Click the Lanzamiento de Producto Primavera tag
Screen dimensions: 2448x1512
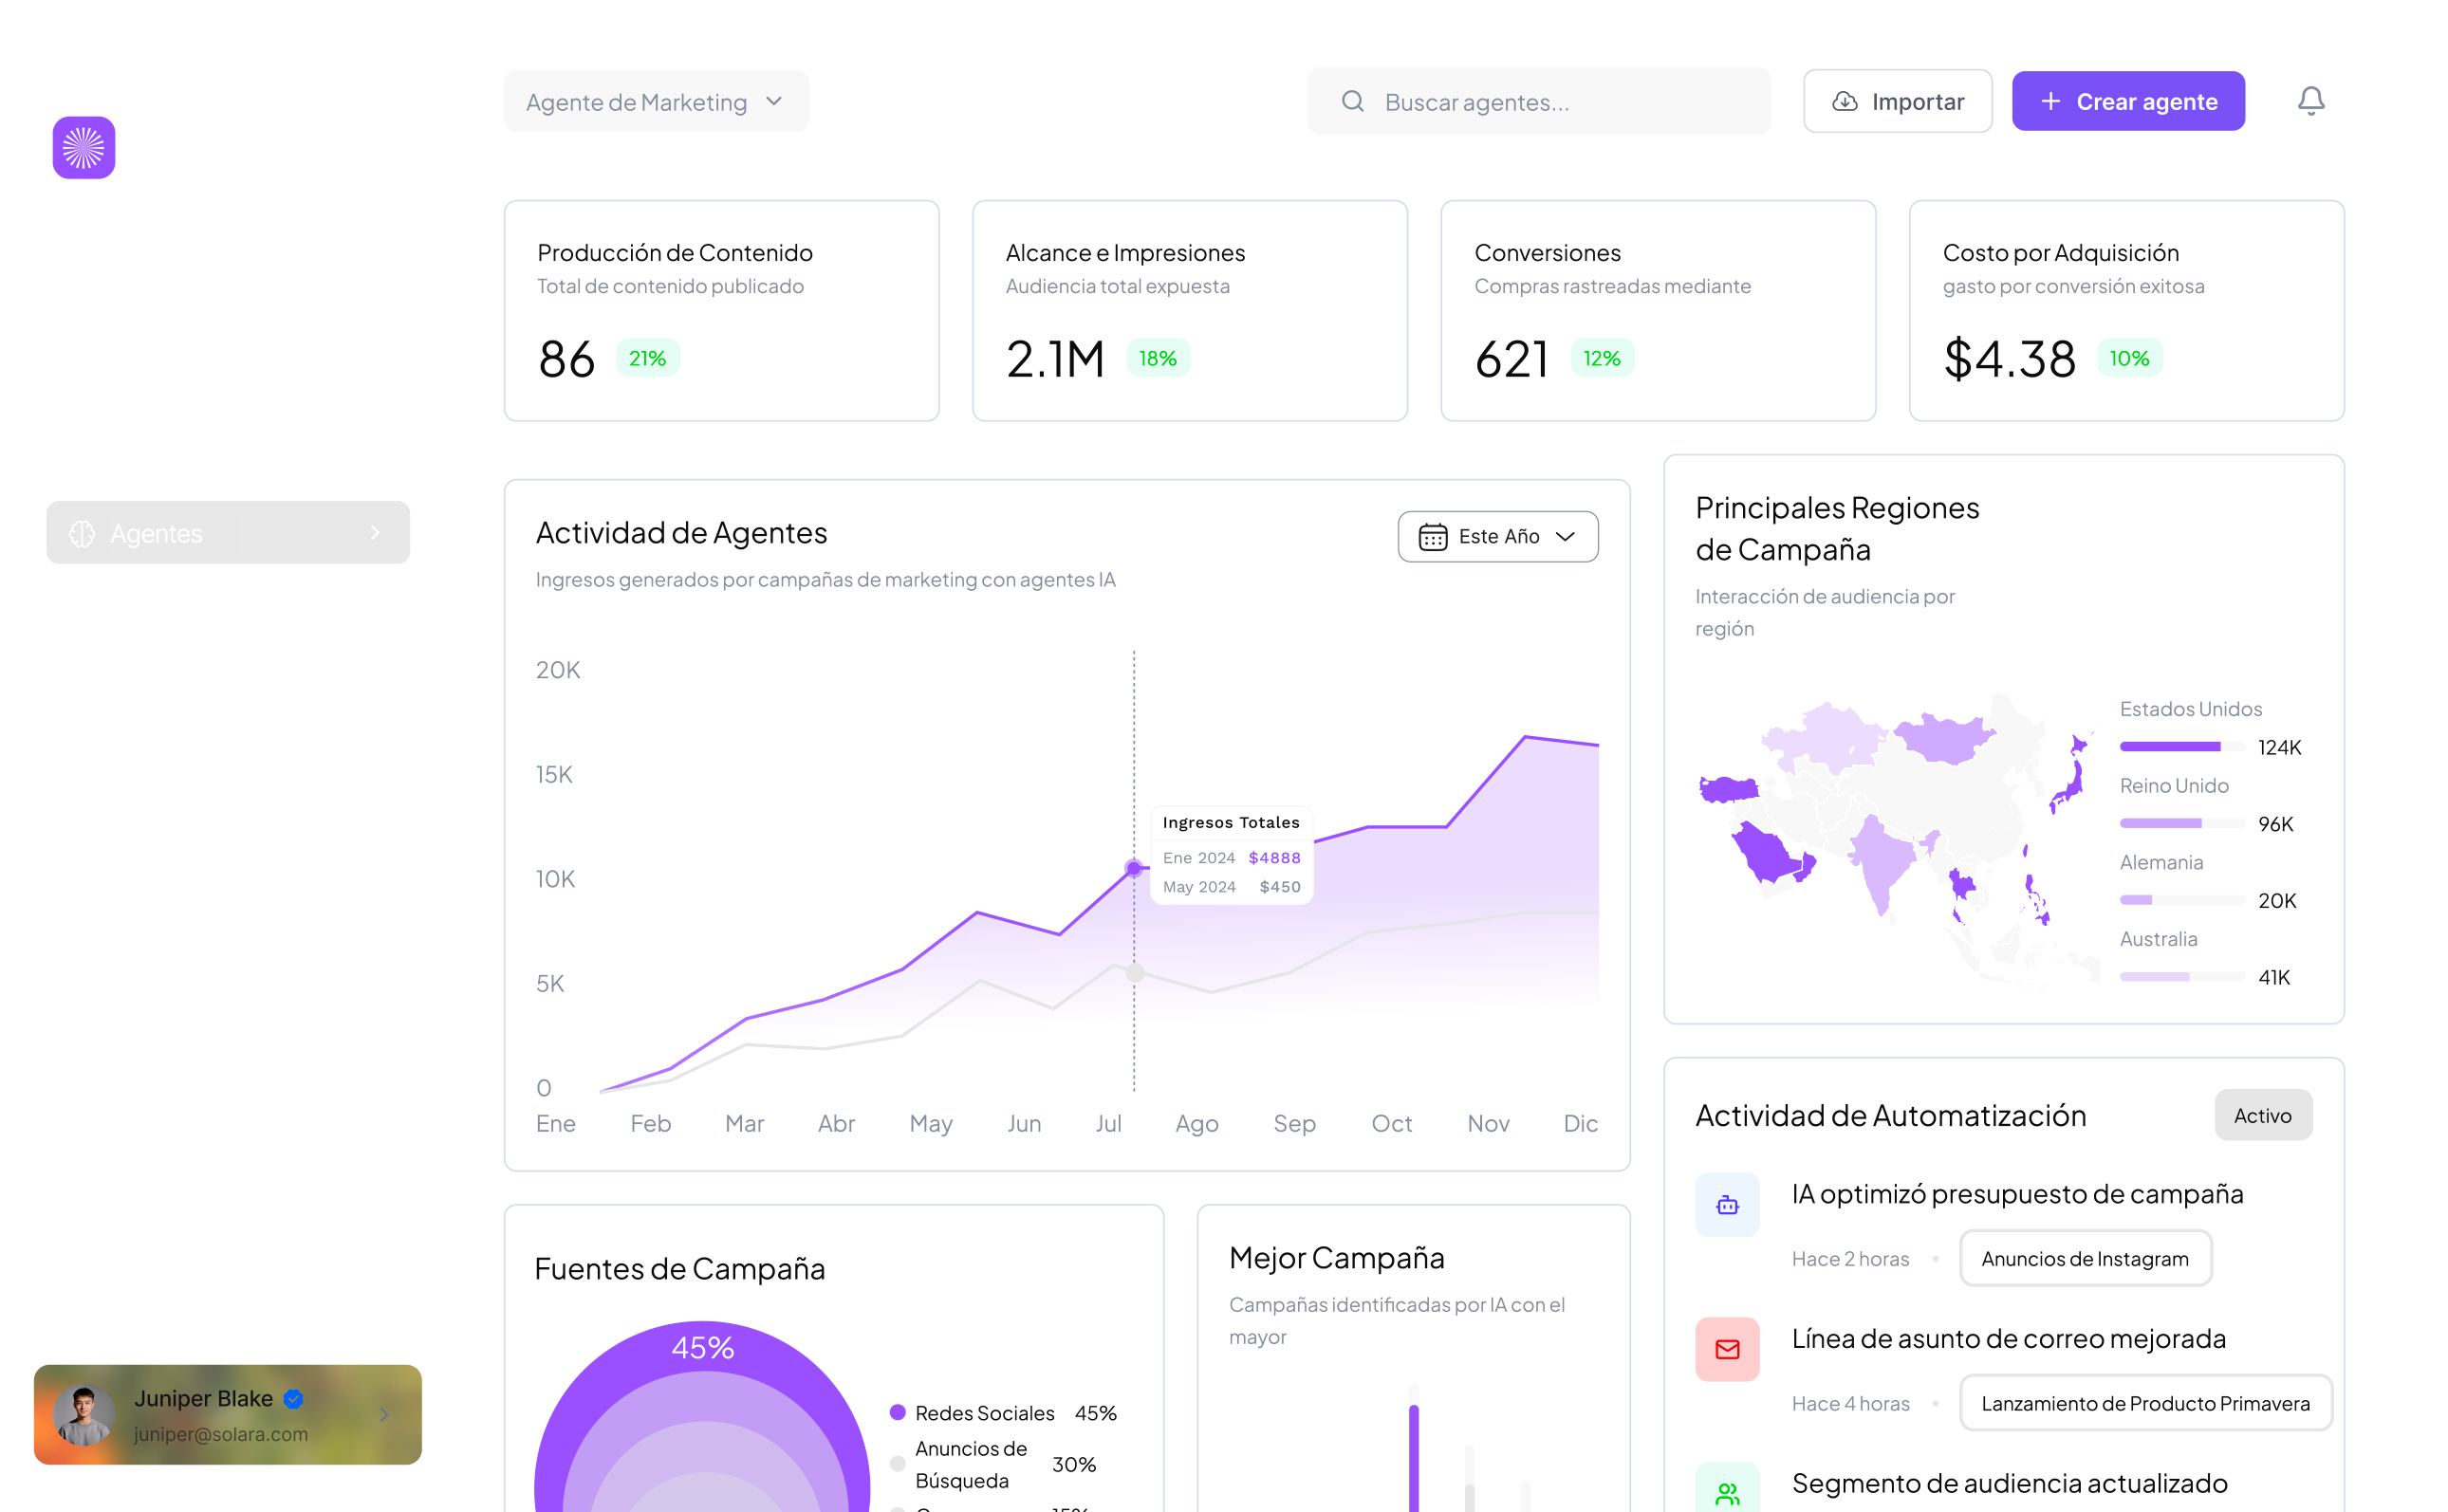pyautogui.click(x=2145, y=1404)
